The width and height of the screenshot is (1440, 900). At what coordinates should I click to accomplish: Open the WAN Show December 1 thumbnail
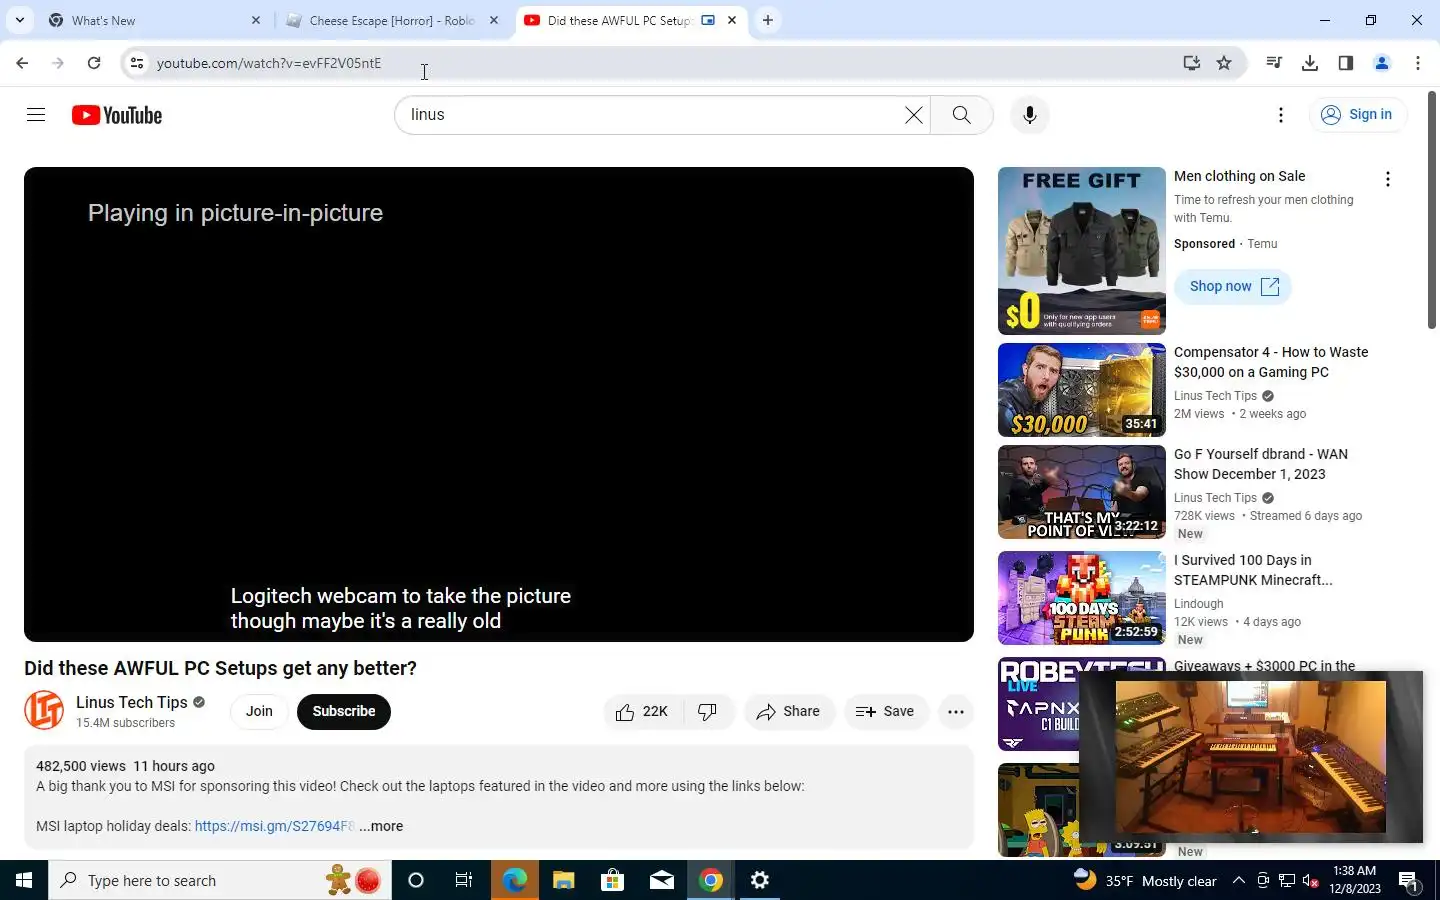[1082, 492]
